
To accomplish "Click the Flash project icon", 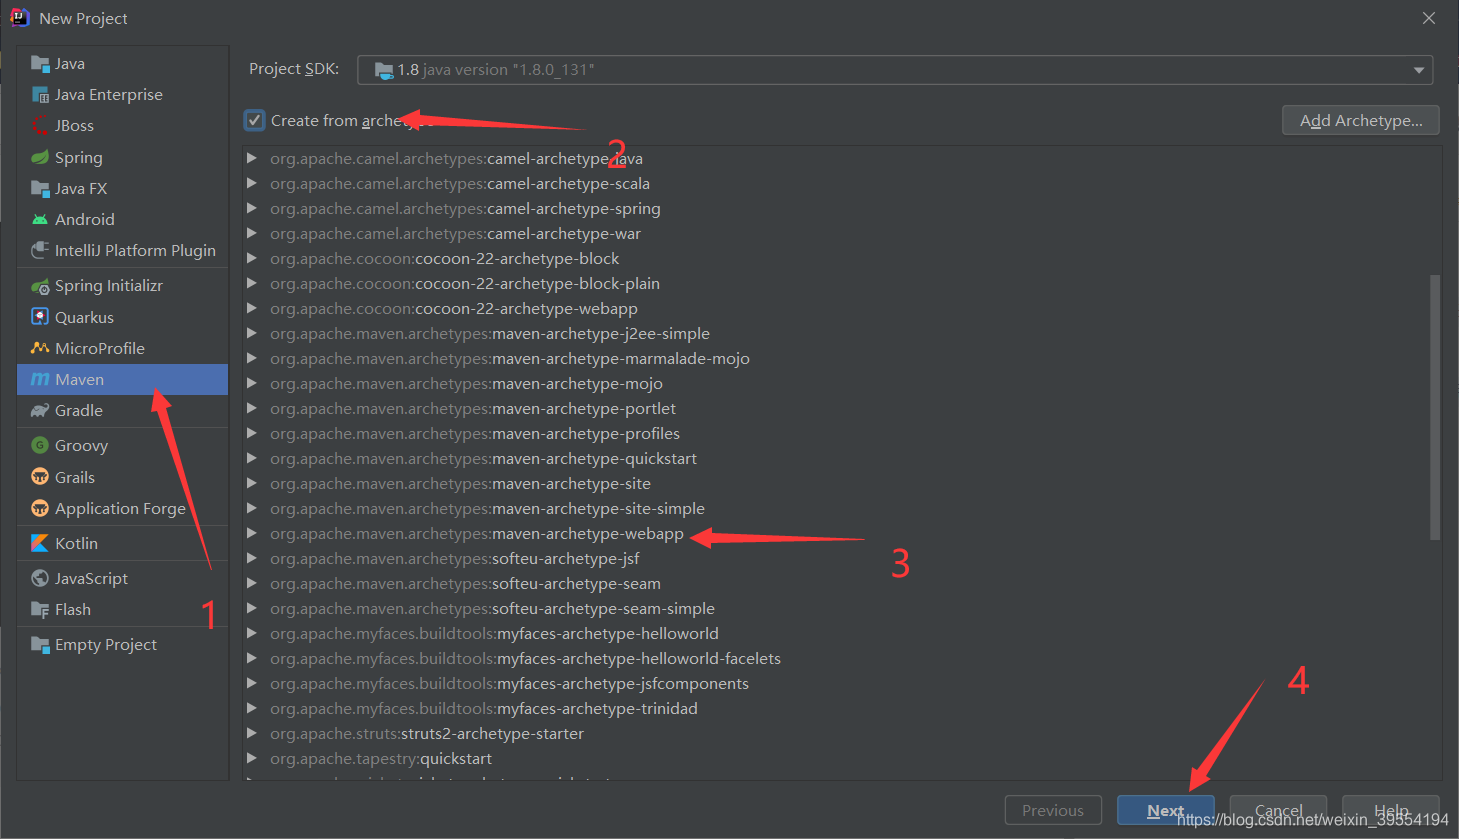I will (x=40, y=610).
